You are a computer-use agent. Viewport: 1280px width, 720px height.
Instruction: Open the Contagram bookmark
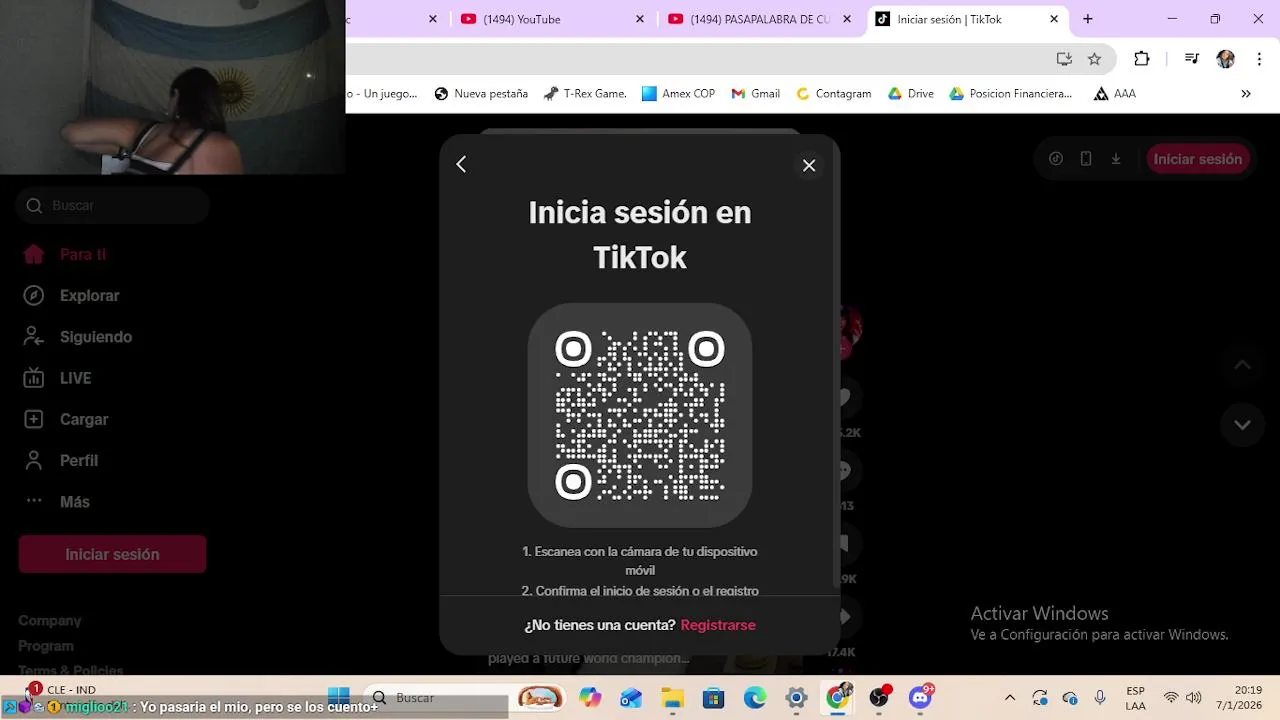pos(833,93)
